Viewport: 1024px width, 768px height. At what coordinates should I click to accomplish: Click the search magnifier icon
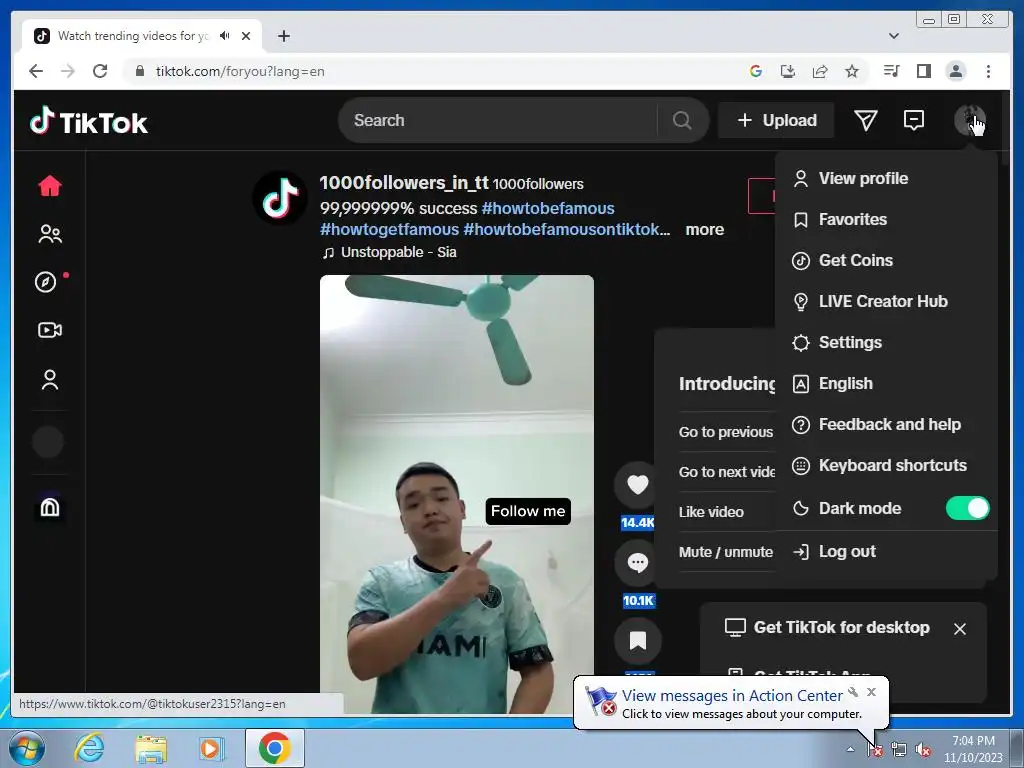[x=682, y=120]
